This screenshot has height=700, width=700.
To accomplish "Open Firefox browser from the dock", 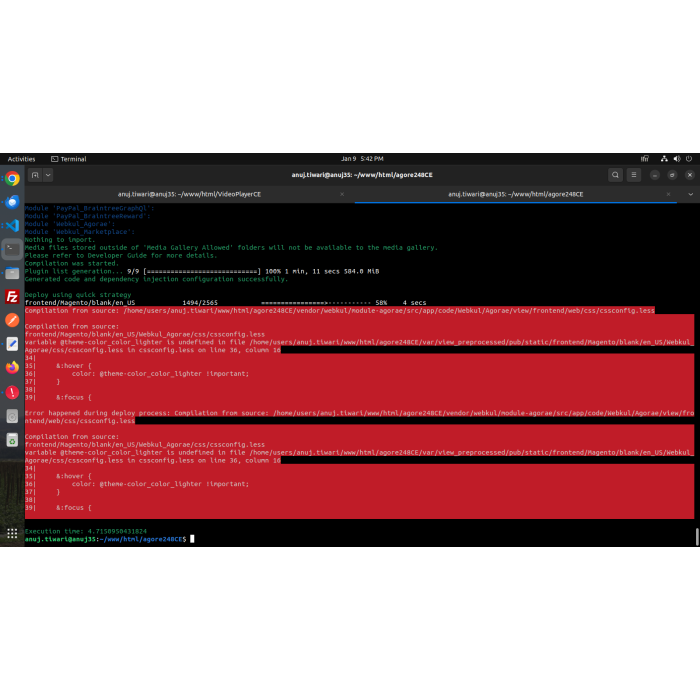I will (x=12, y=367).
